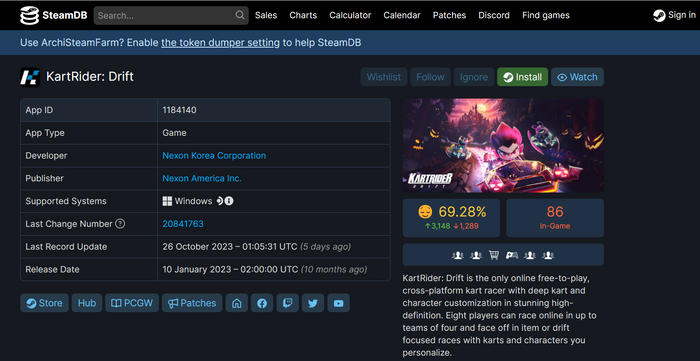
Task: Click the KartRider: Drift page title
Action: 90,77
